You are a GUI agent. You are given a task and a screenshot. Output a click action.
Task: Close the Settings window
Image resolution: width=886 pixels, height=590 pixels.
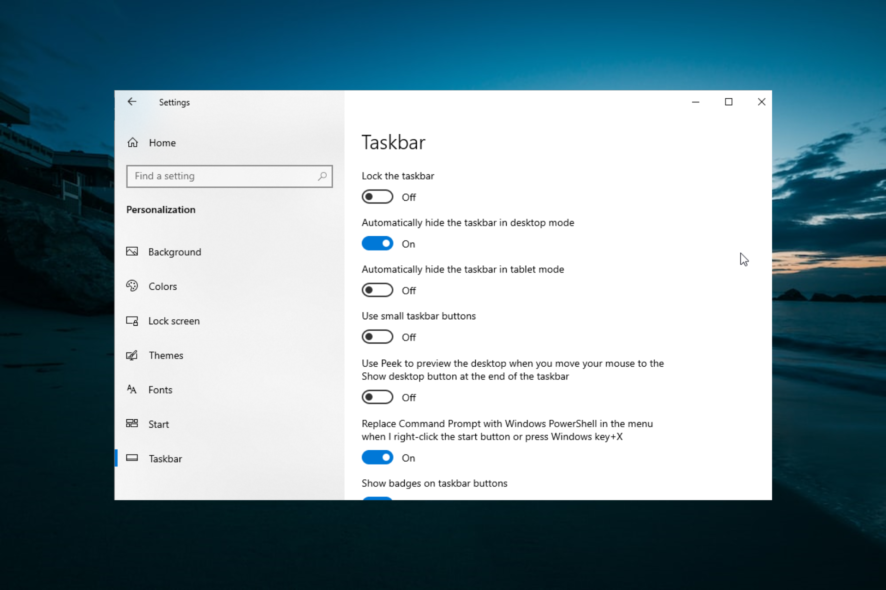pyautogui.click(x=761, y=102)
